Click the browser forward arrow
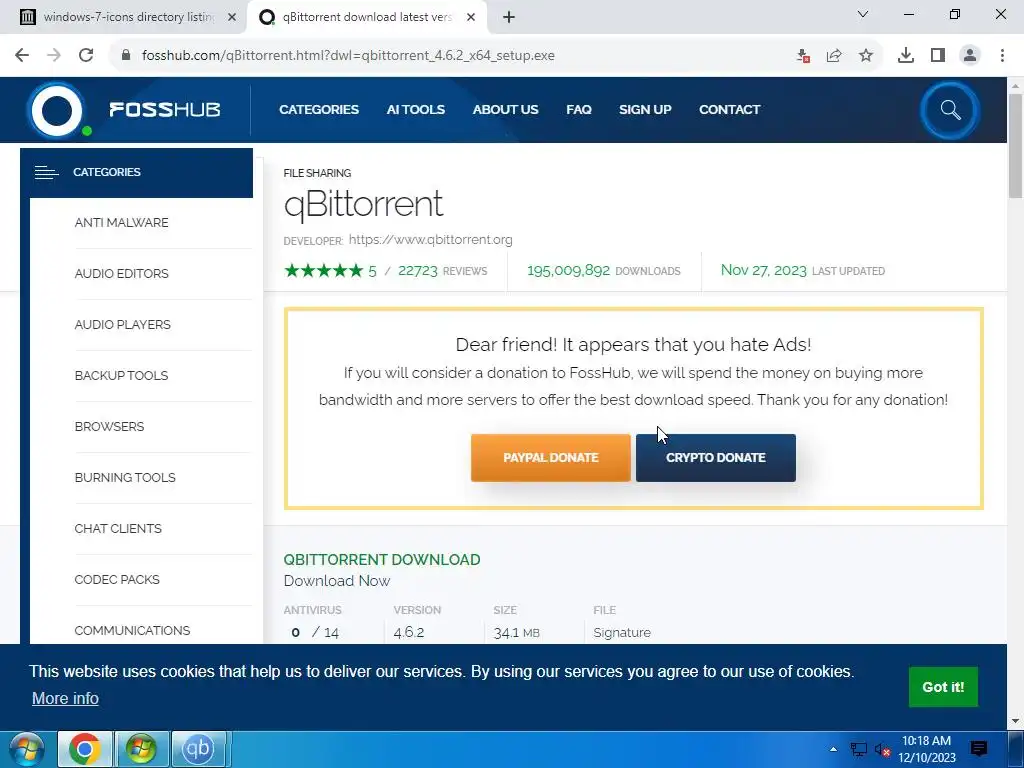This screenshot has height=768, width=1024. (x=54, y=56)
